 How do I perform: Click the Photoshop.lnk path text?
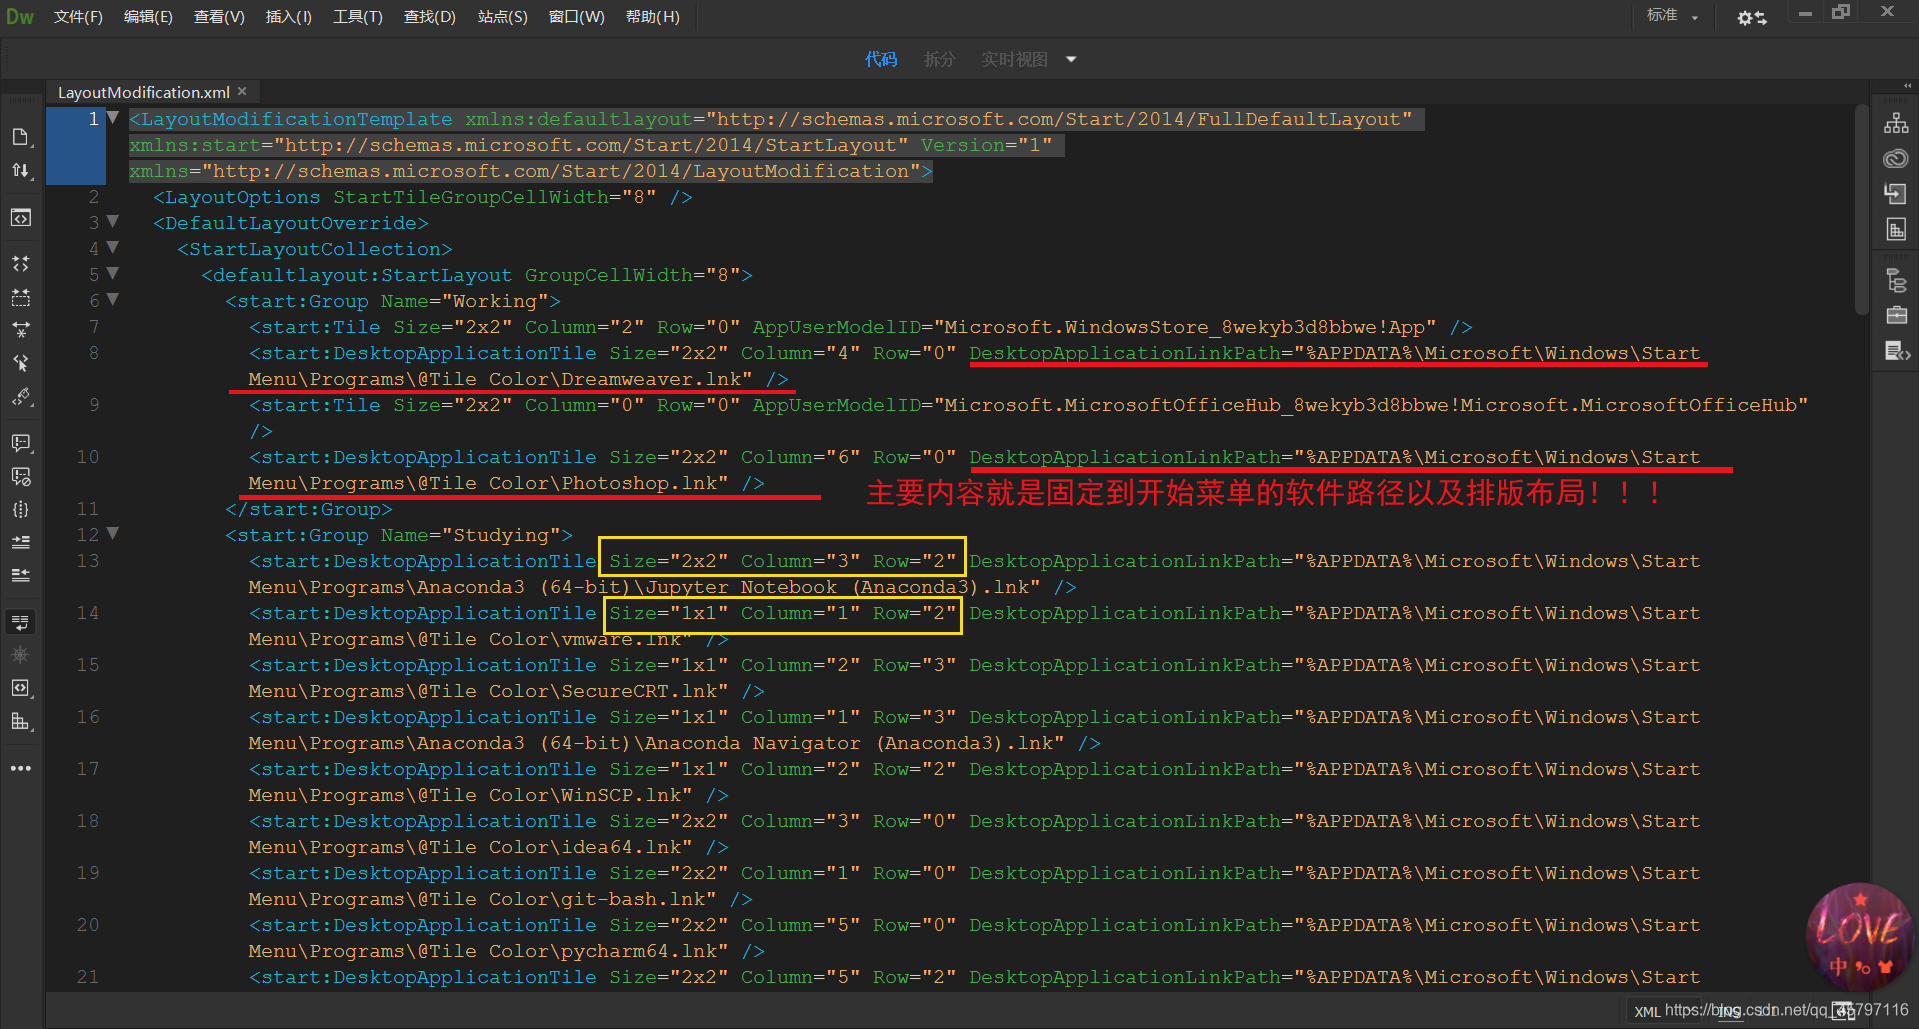(639, 482)
